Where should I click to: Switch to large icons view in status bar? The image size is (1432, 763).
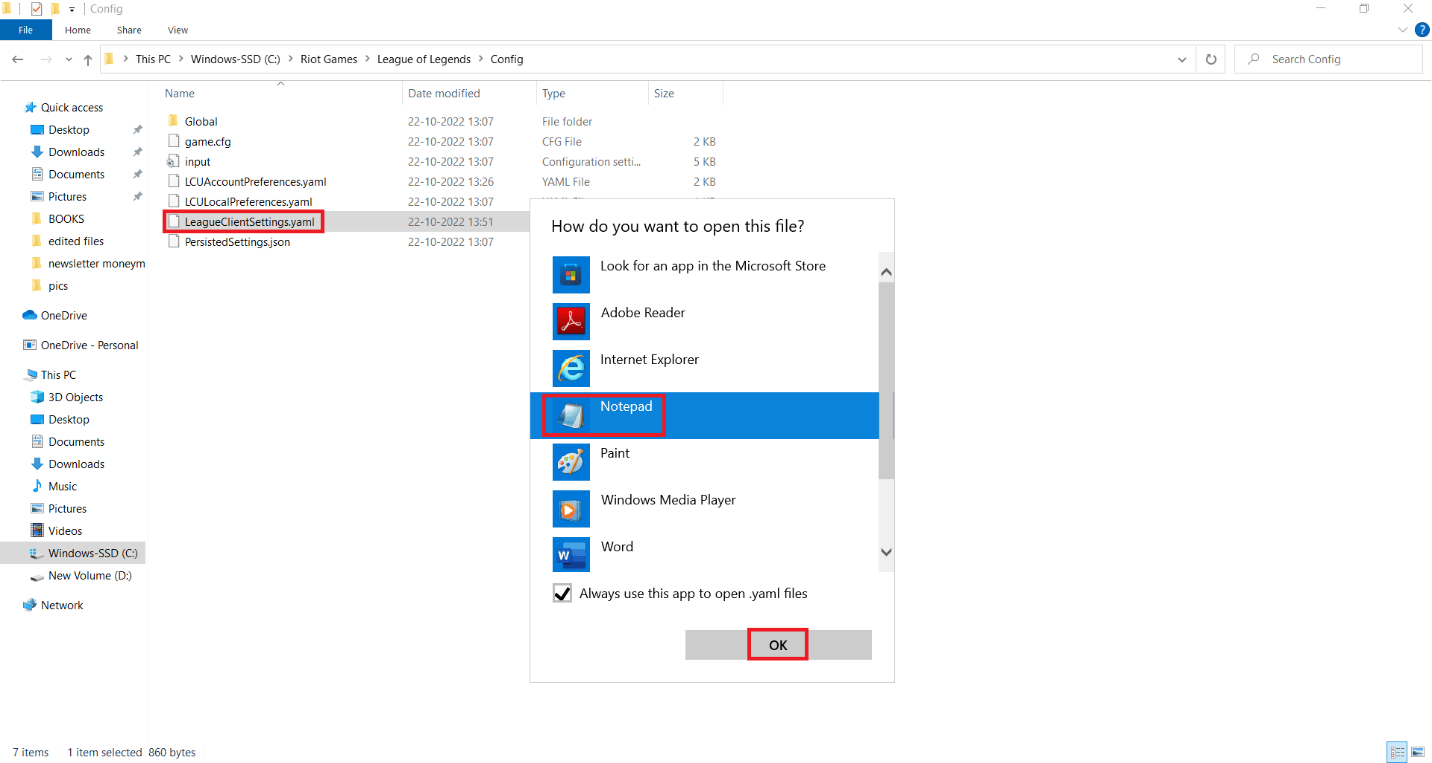[1418, 752]
